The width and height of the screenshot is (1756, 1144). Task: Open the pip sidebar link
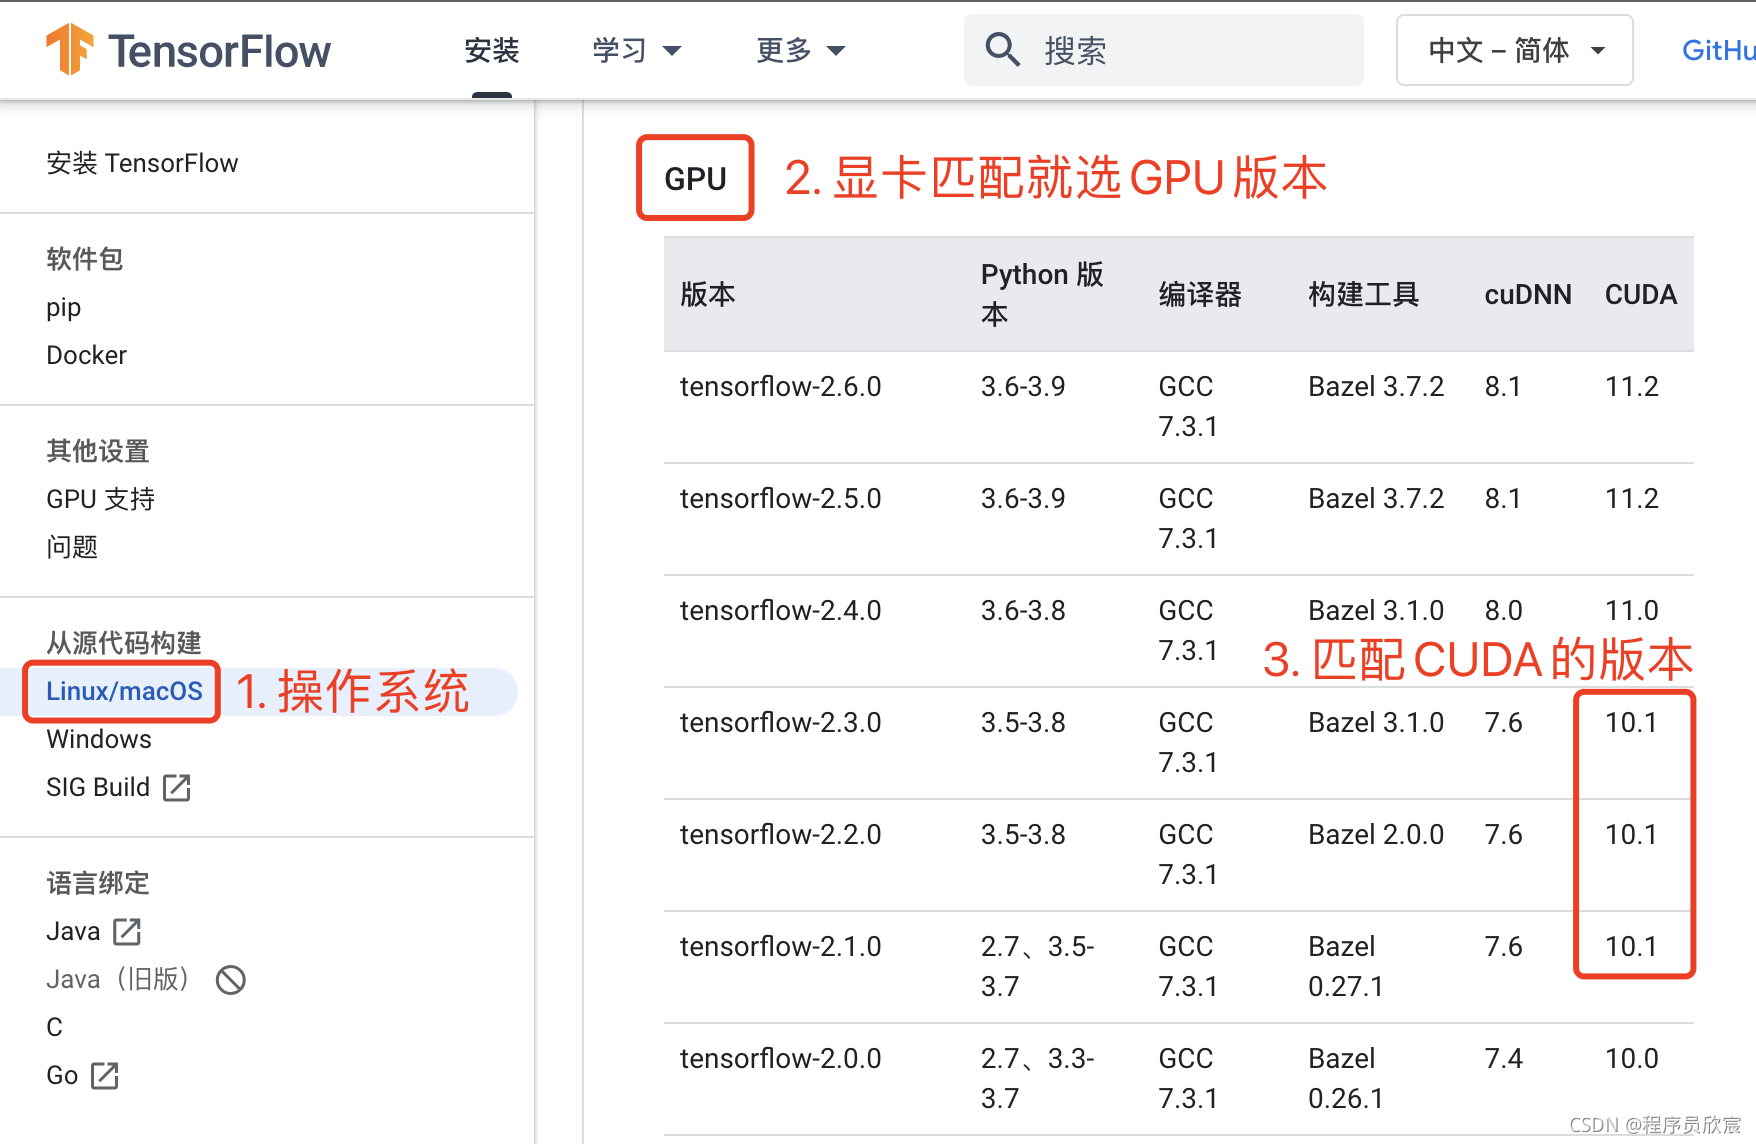(63, 308)
